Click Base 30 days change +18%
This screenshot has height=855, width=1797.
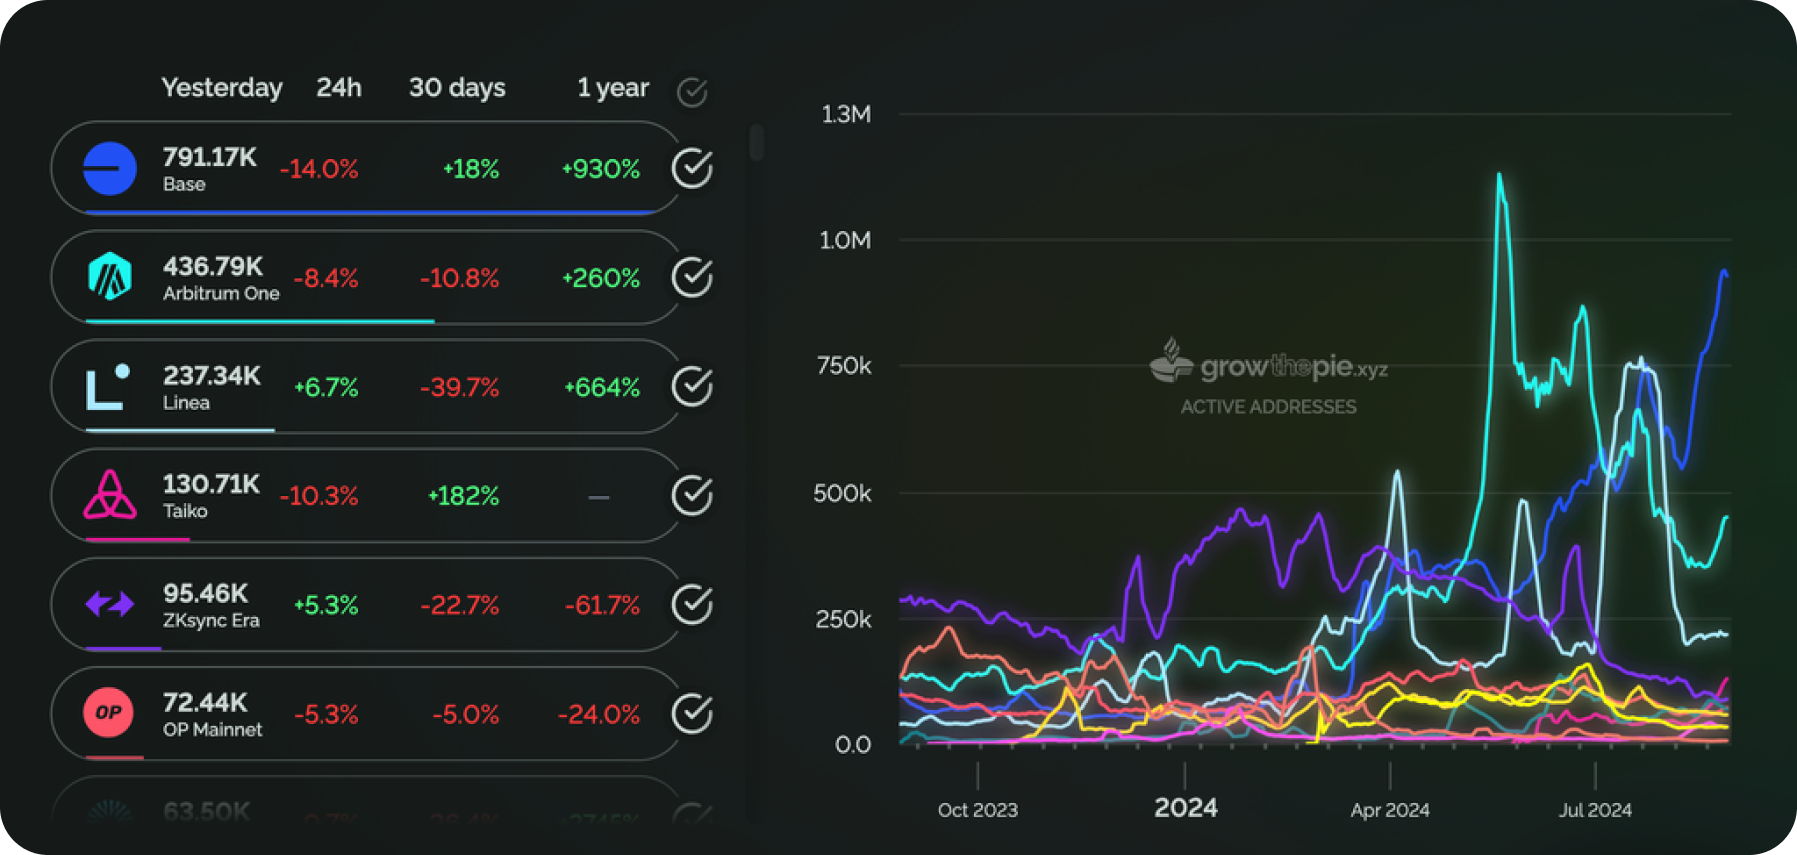(471, 169)
